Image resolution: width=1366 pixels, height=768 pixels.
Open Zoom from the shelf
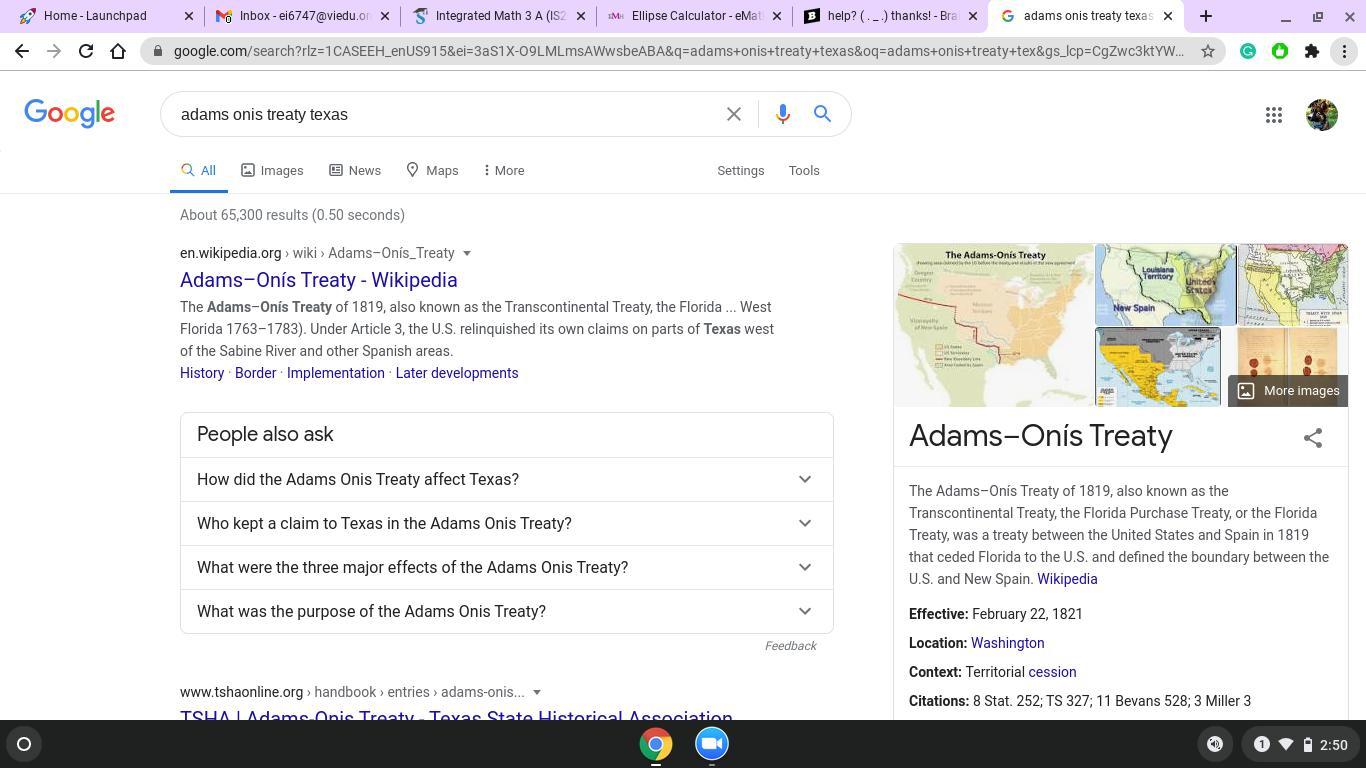(x=712, y=744)
